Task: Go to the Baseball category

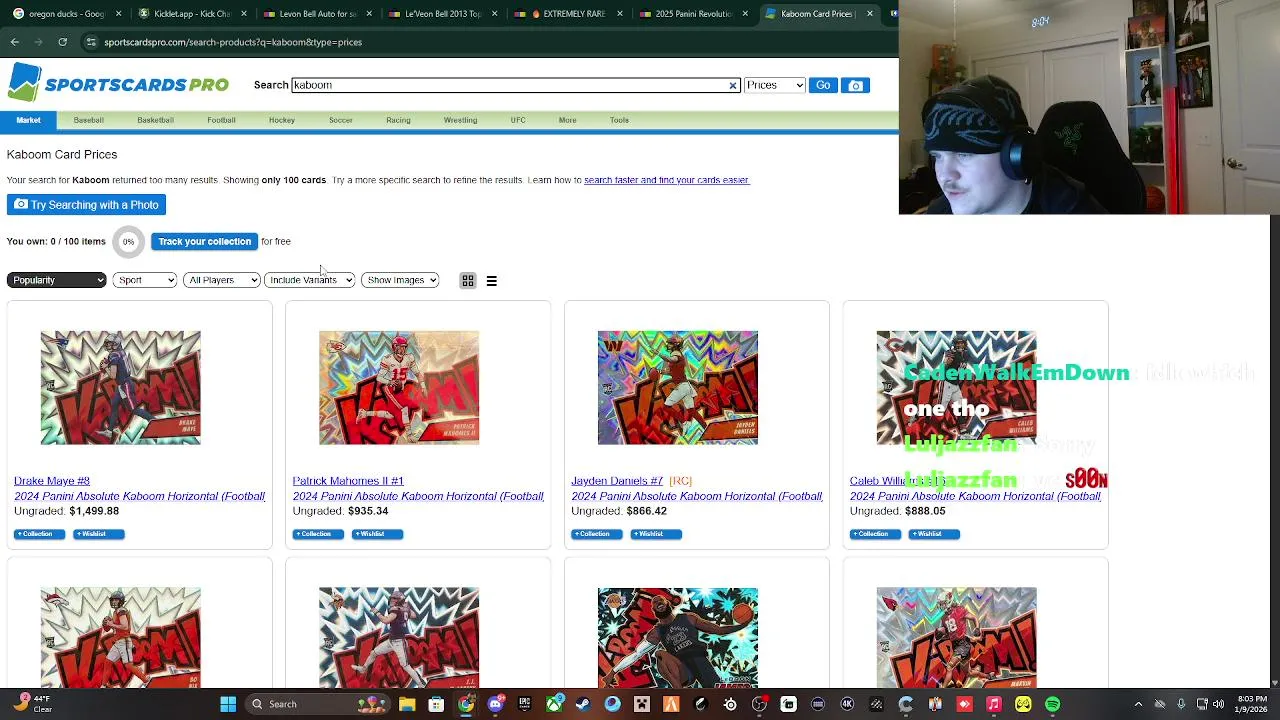Action: [x=88, y=120]
